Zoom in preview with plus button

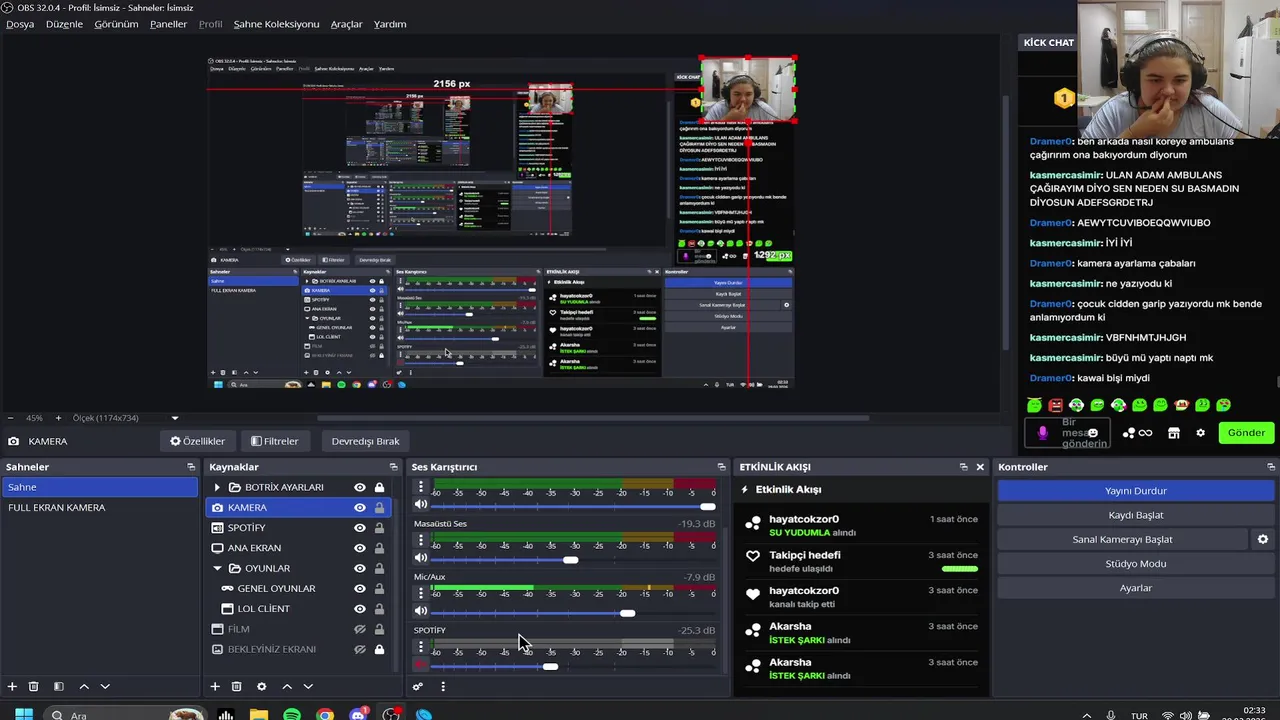pyautogui.click(x=58, y=418)
